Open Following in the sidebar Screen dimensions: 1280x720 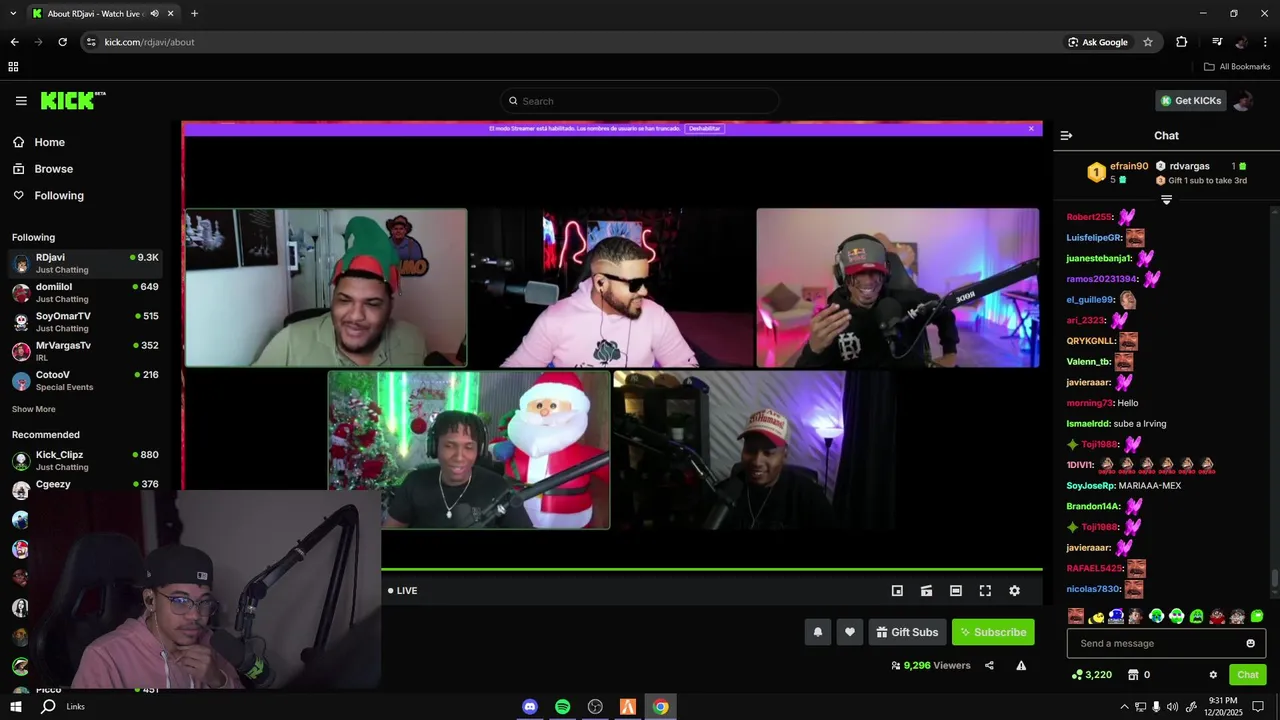tap(59, 196)
